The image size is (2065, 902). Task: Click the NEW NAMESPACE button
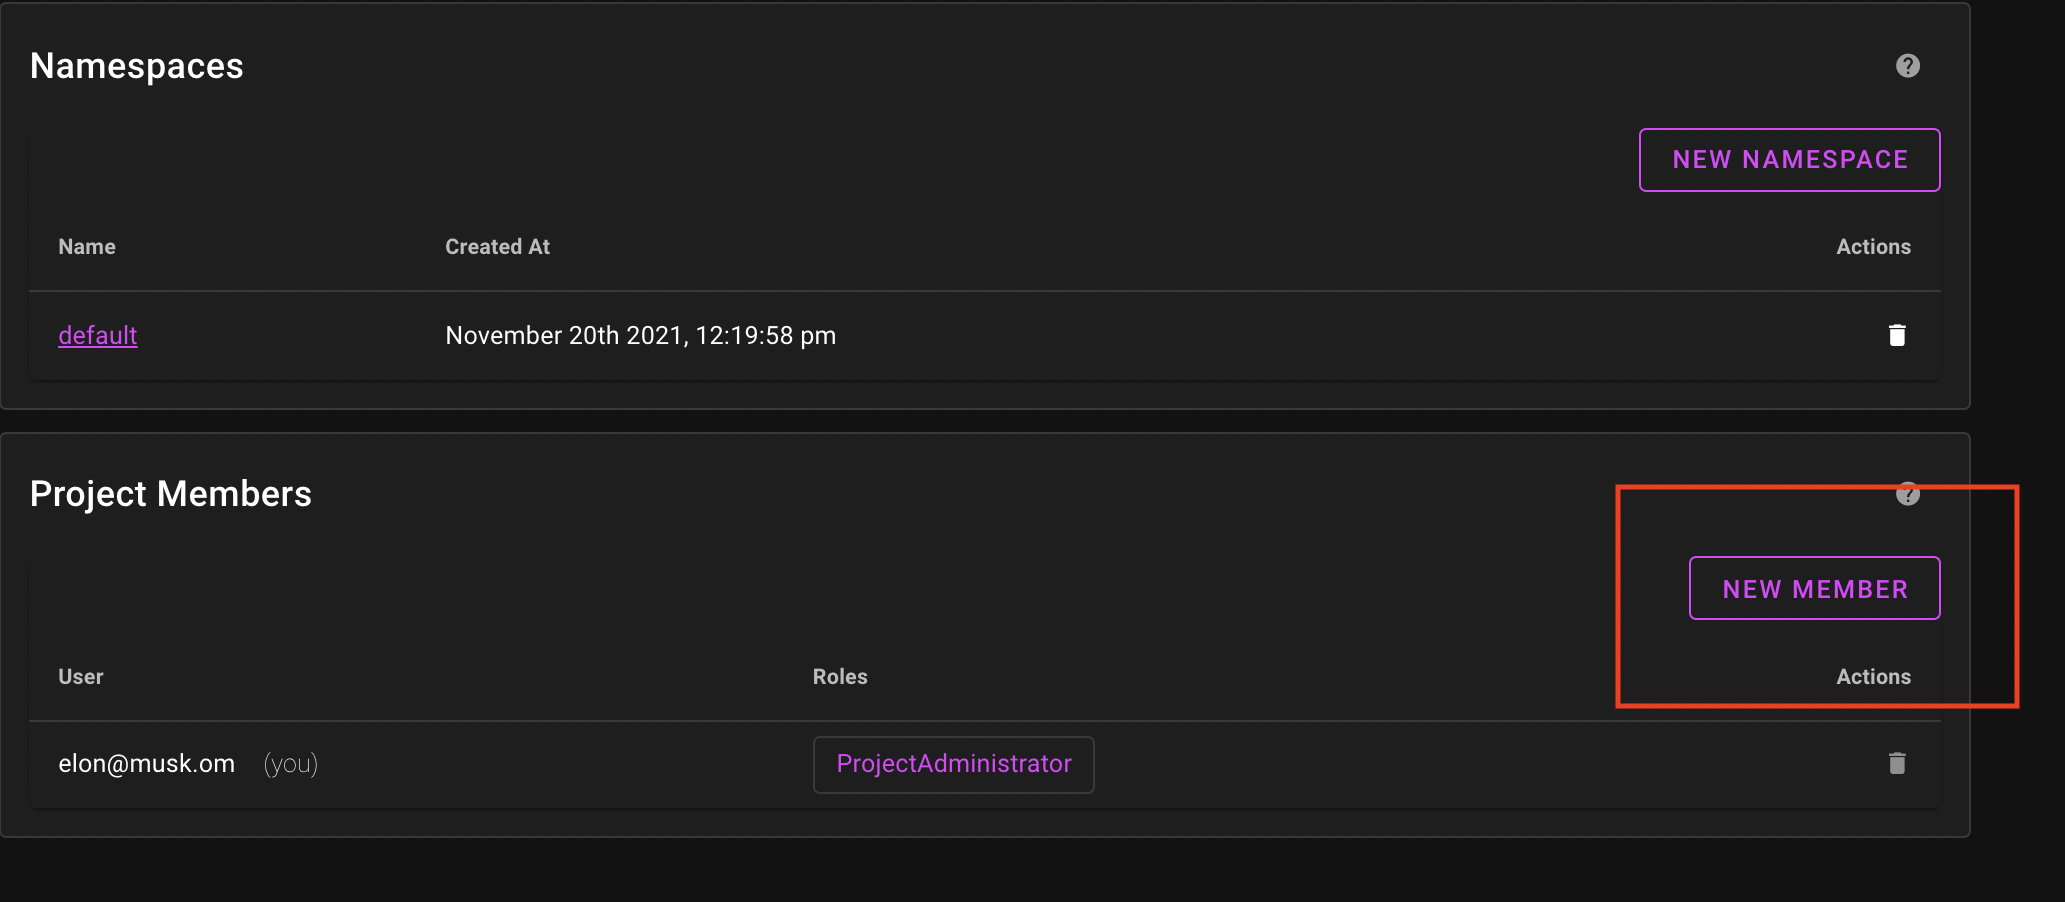(1789, 160)
